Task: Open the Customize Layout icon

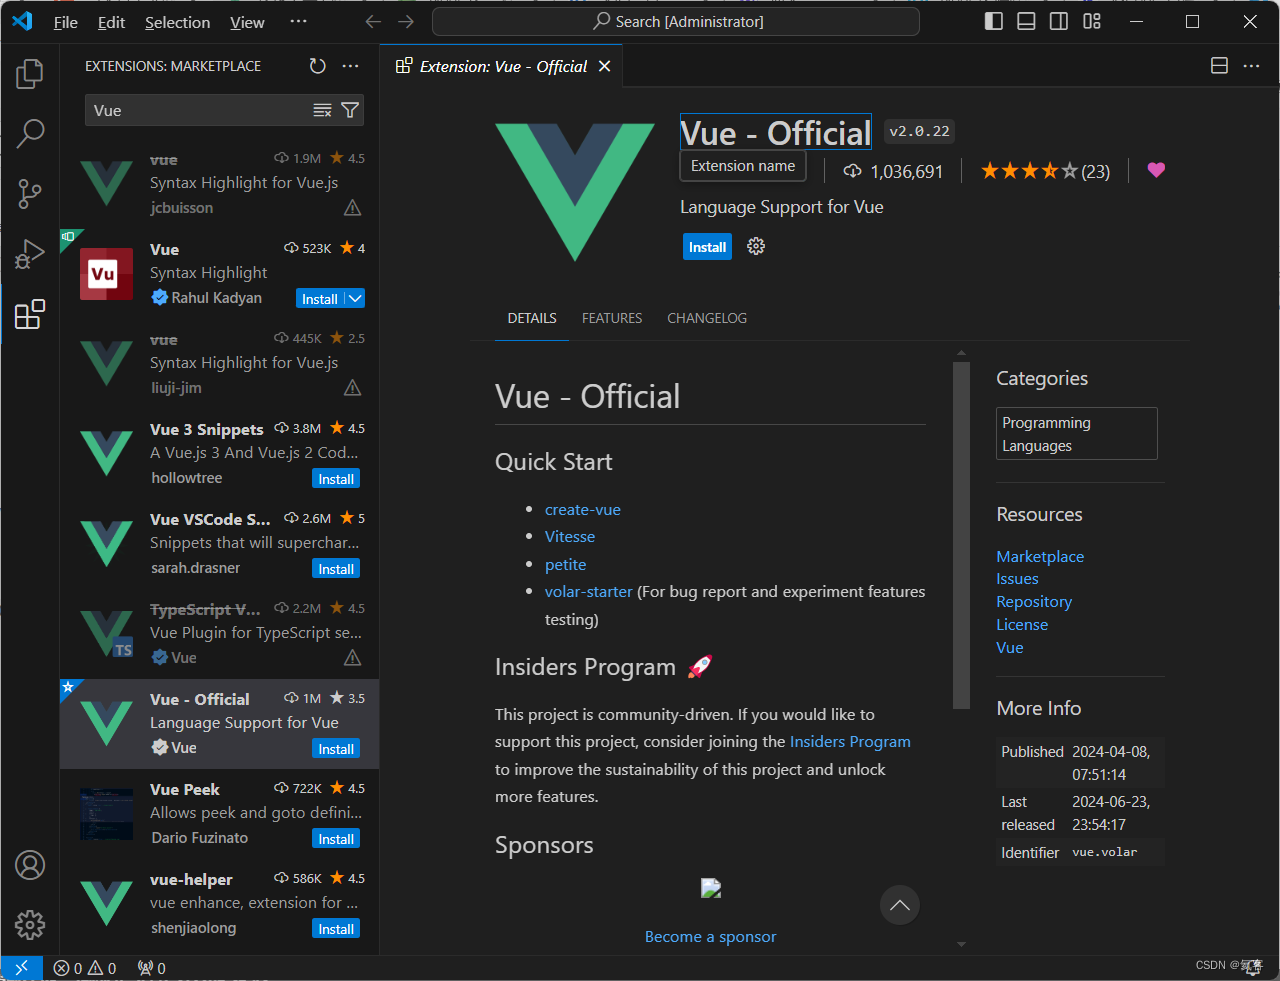Action: pyautogui.click(x=1092, y=21)
